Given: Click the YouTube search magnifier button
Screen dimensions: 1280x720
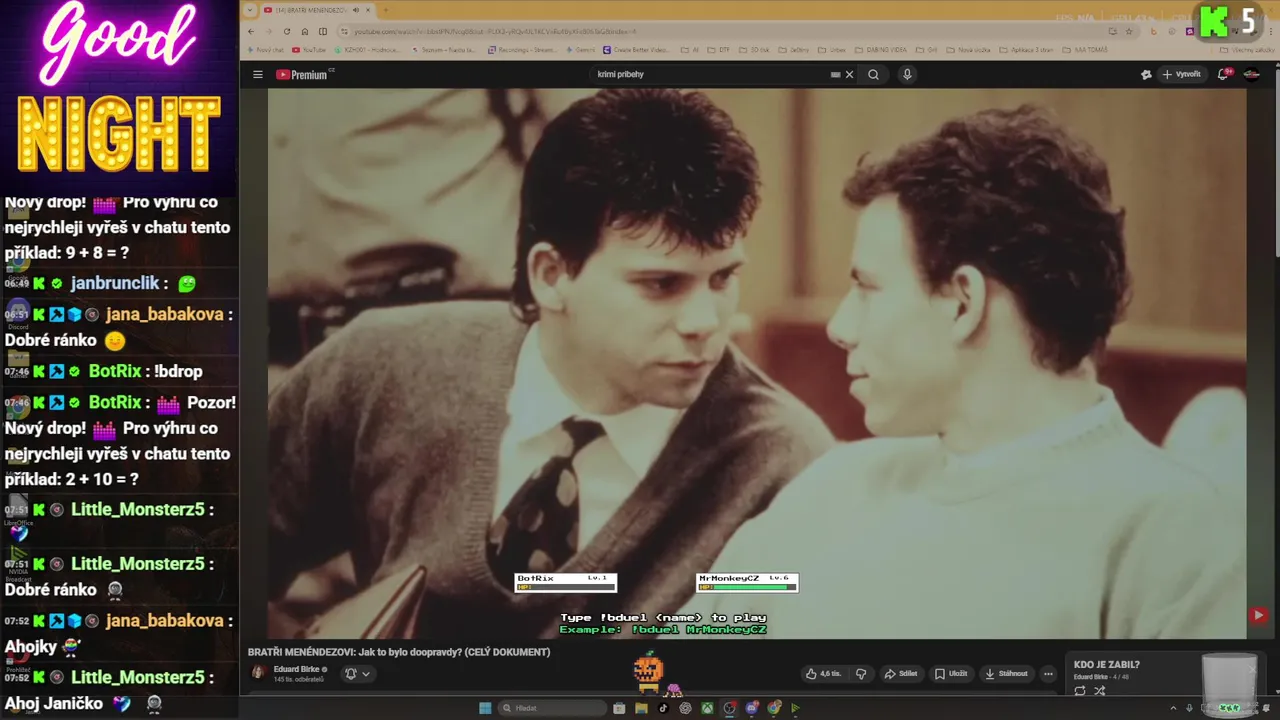Looking at the screenshot, I should pyautogui.click(x=873, y=74).
